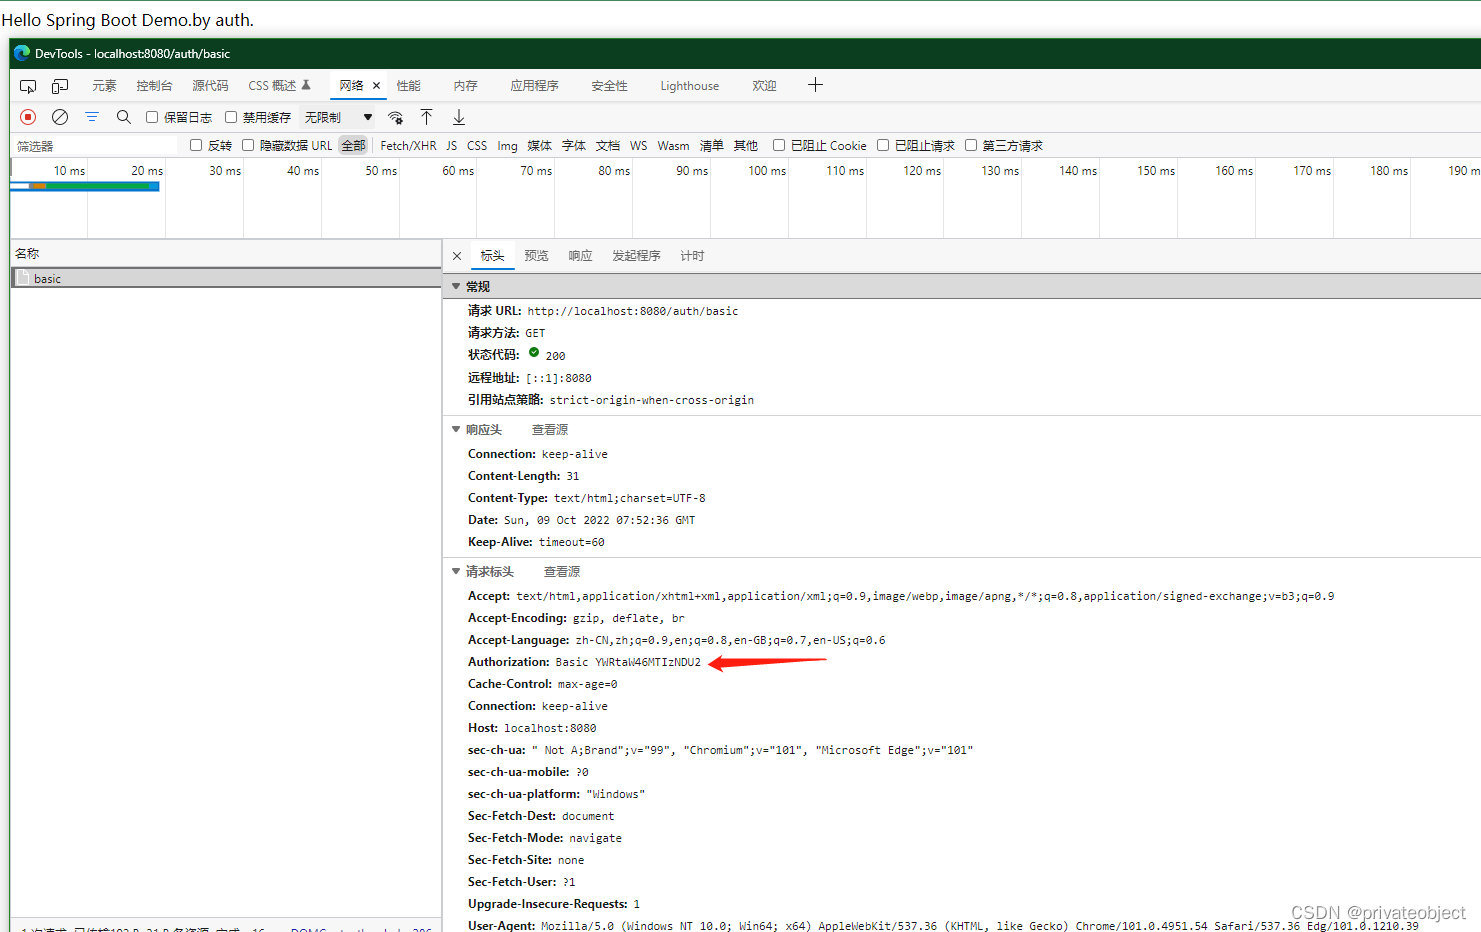Open the Lighthouse tab
The width and height of the screenshot is (1481, 932).
tap(689, 86)
